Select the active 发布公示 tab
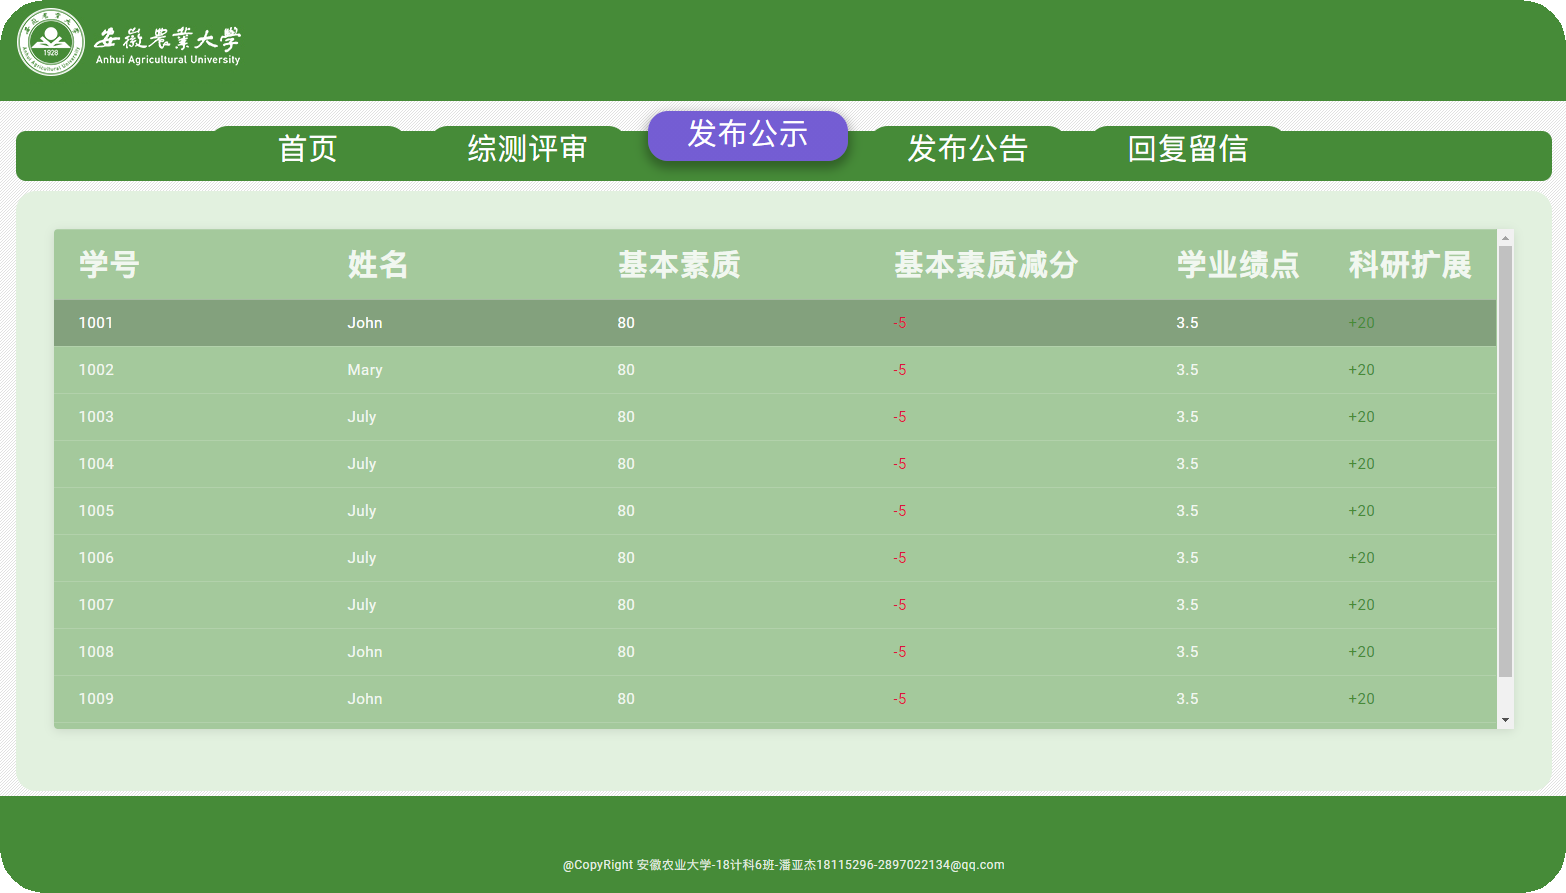Image resolution: width=1566 pixels, height=893 pixels. coord(747,136)
